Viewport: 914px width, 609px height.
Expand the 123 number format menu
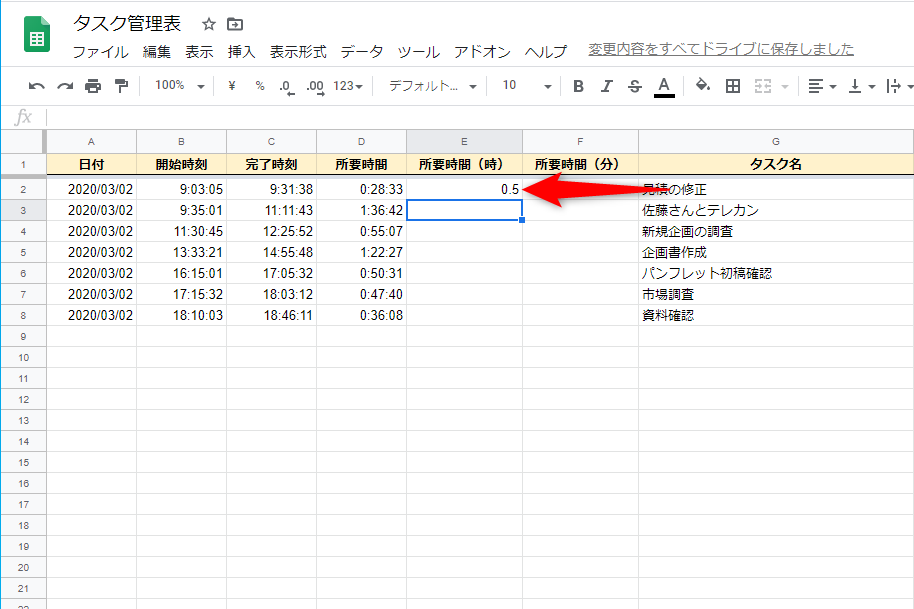[x=345, y=86]
